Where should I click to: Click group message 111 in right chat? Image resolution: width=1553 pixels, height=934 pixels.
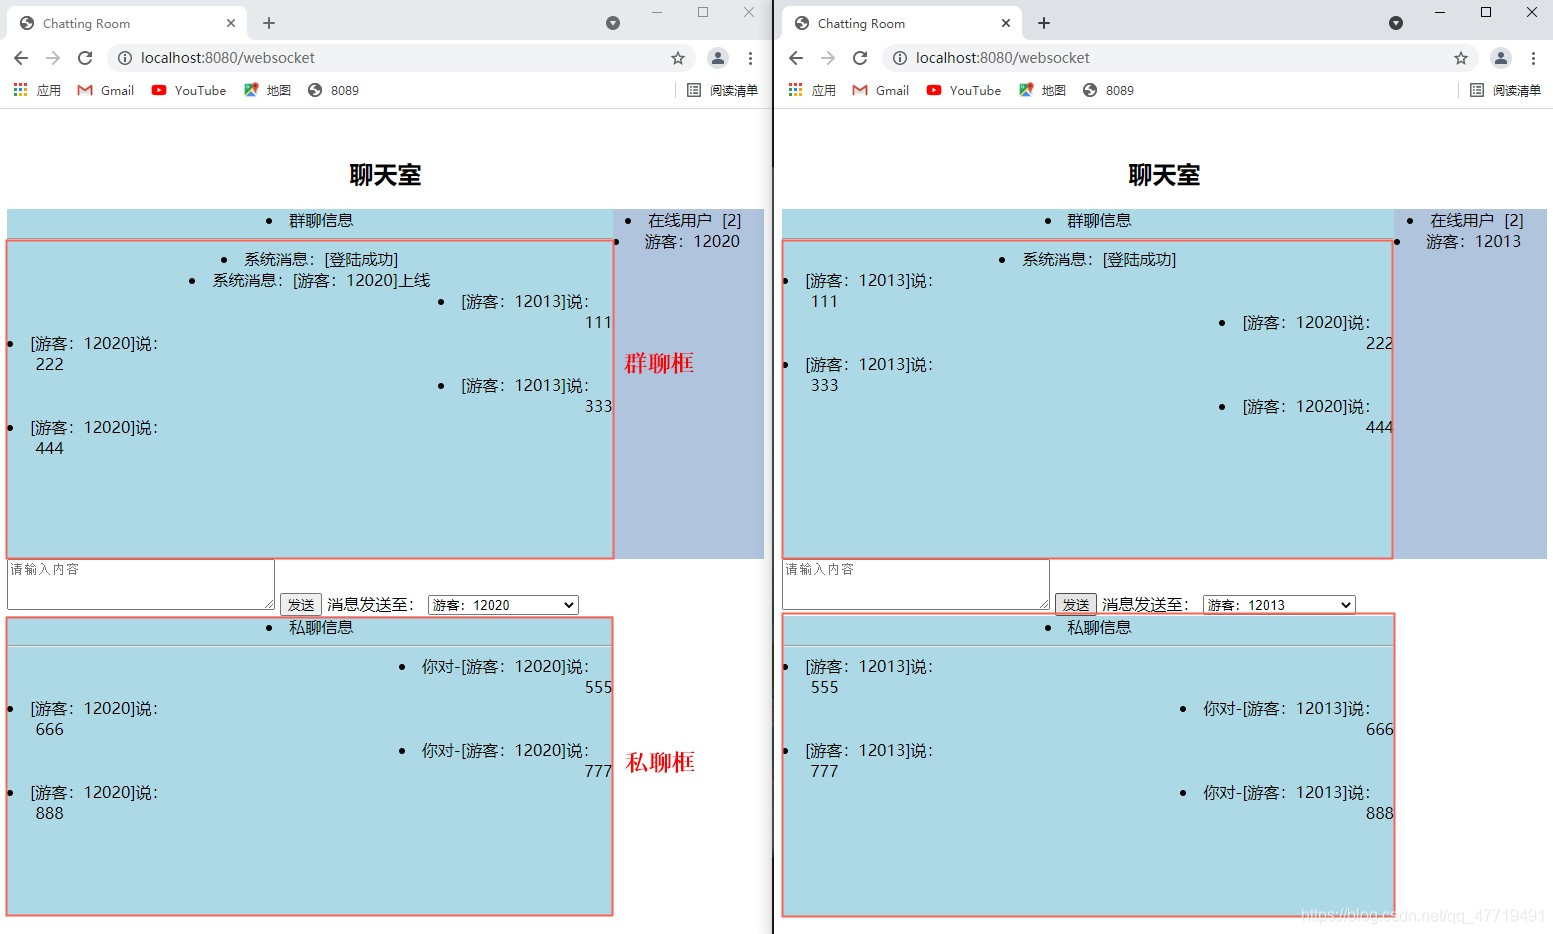coord(824,302)
